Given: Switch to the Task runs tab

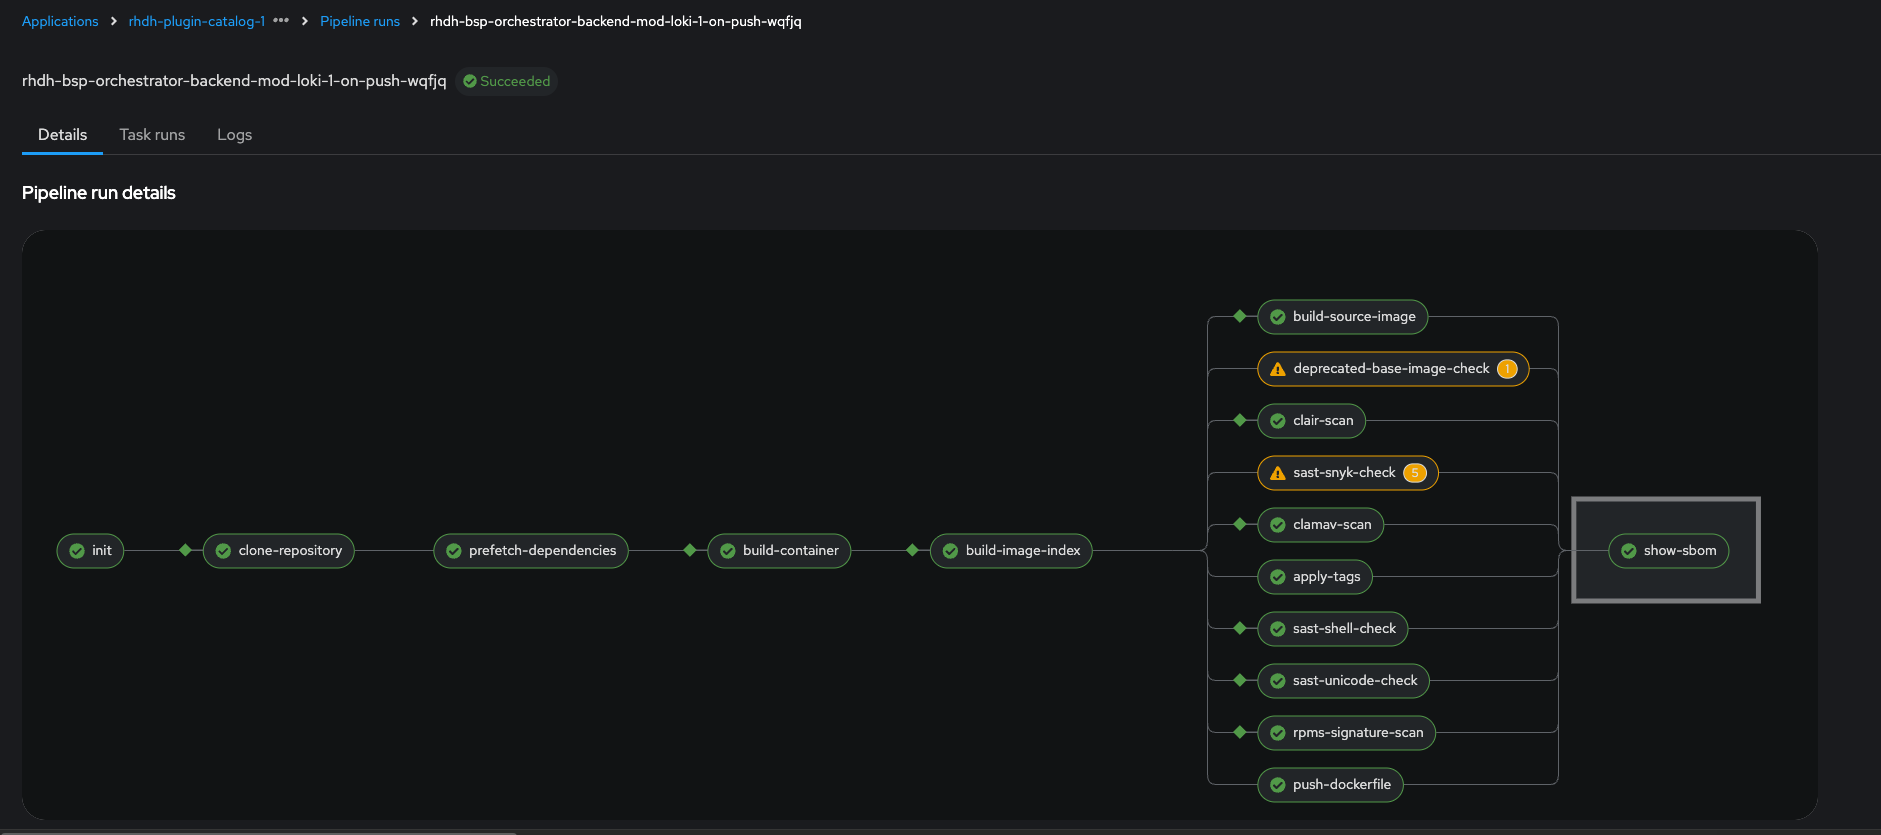Looking at the screenshot, I should tap(152, 135).
